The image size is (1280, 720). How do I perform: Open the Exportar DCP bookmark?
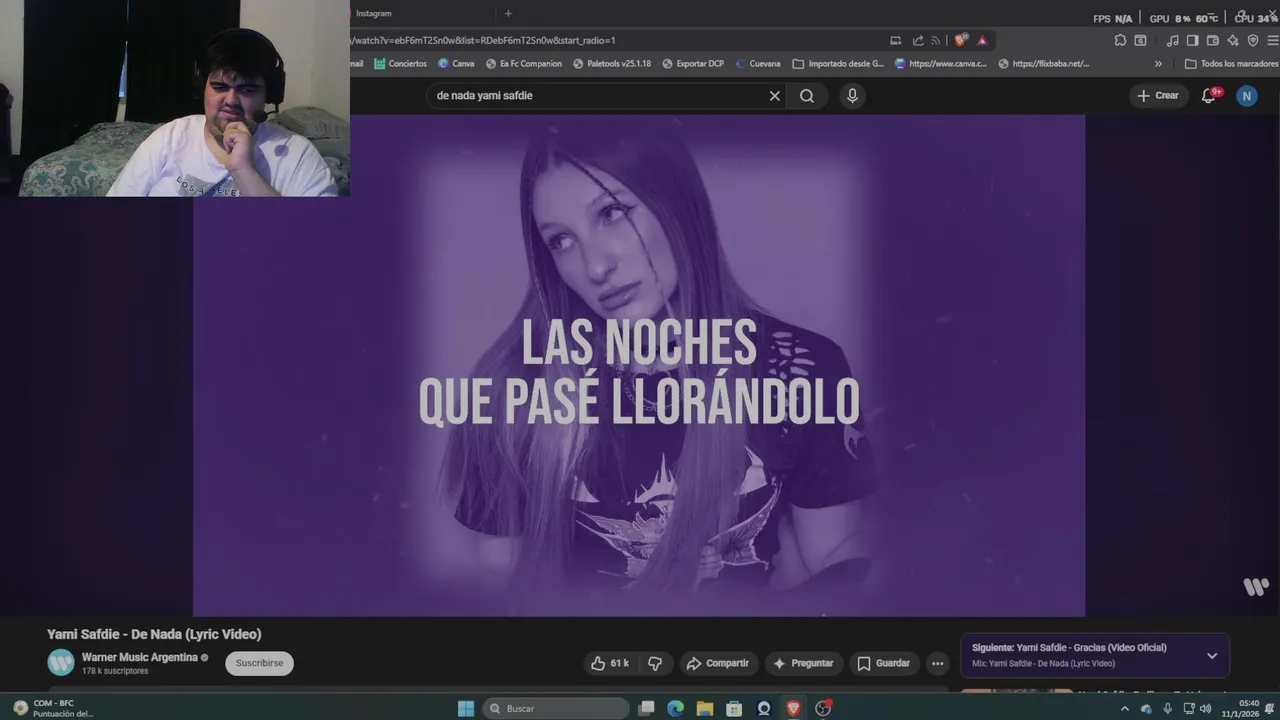click(693, 63)
